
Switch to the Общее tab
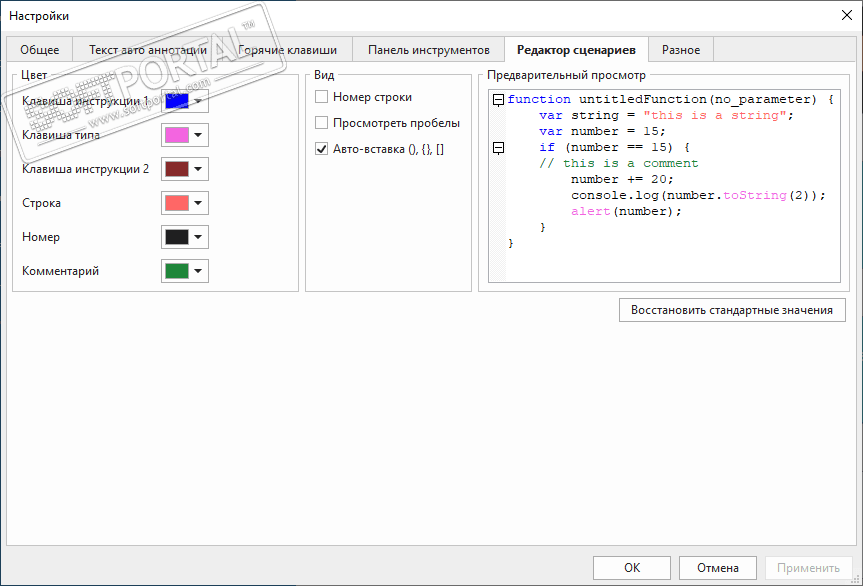pos(40,50)
